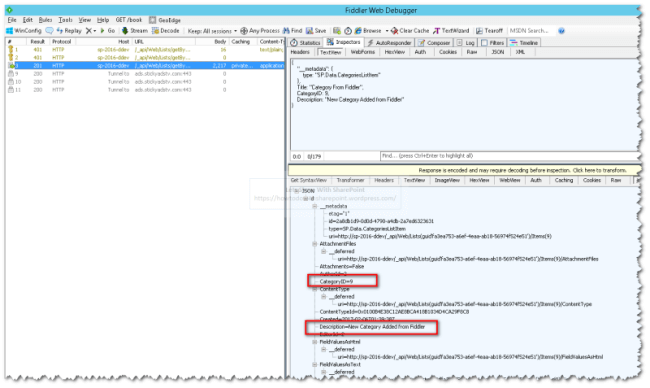Click the Tearoff toolbar button
This screenshot has height=388, width=650.
(489, 31)
